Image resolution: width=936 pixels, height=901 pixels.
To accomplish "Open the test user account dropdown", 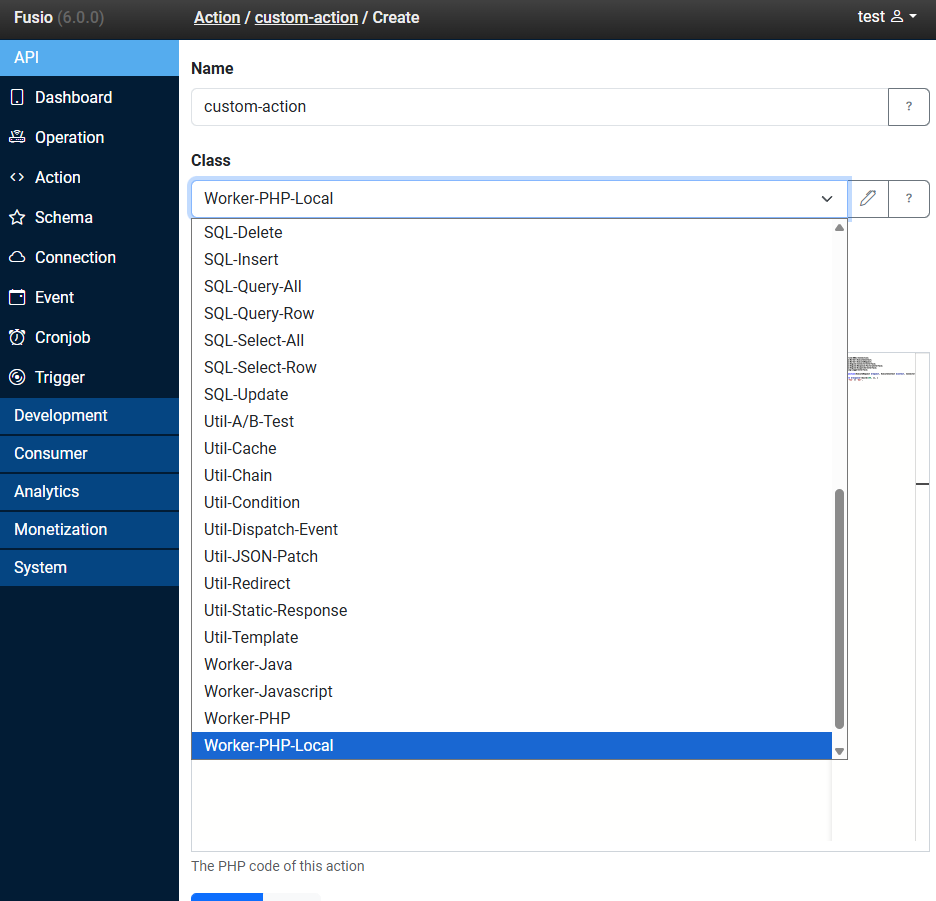I will pos(887,17).
